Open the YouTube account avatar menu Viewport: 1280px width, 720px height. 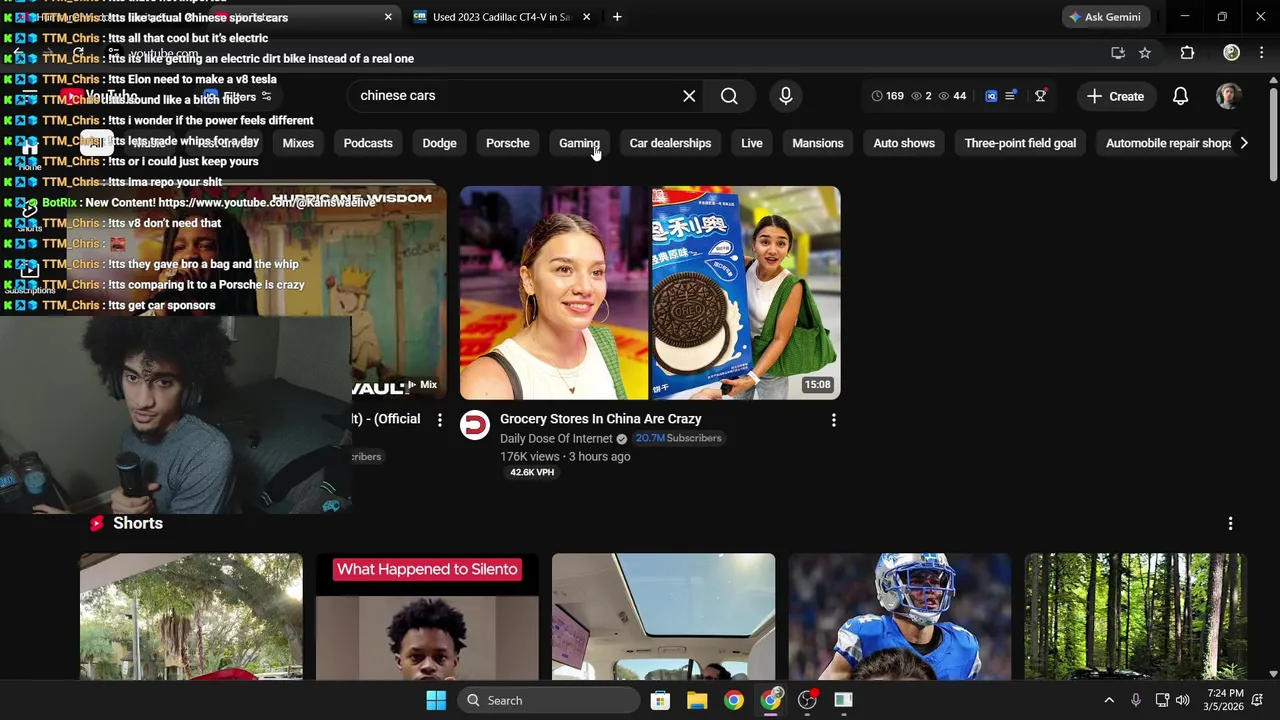point(1229,96)
